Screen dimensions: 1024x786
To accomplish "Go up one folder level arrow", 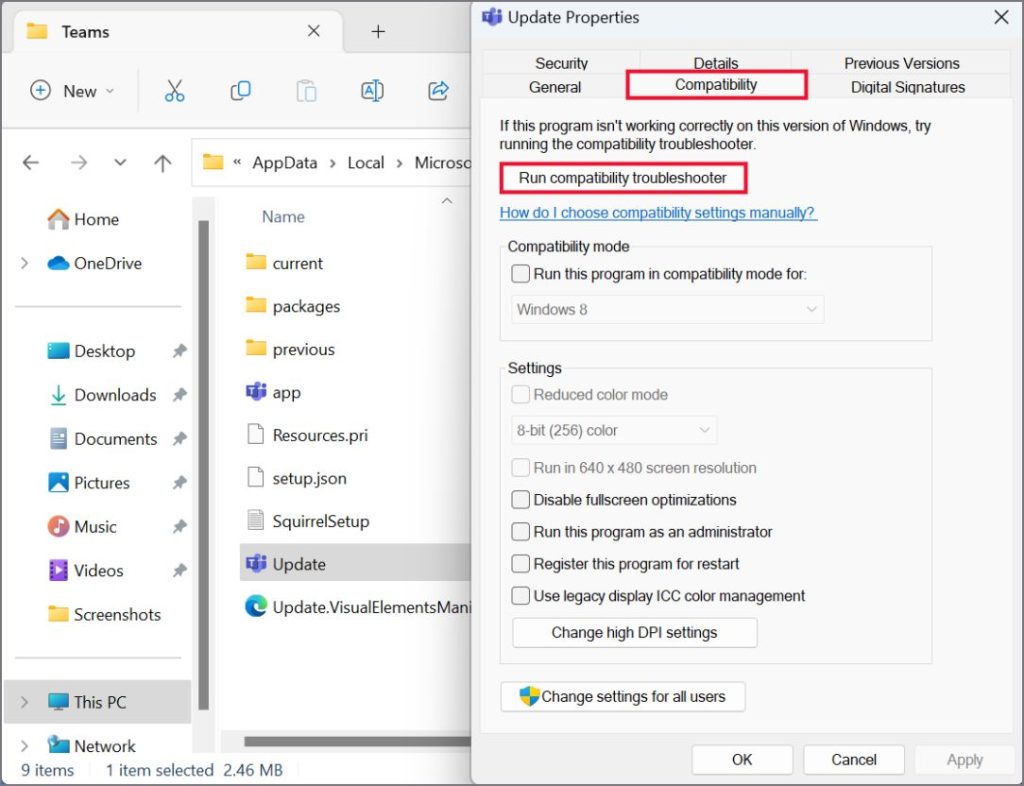I will click(x=163, y=163).
